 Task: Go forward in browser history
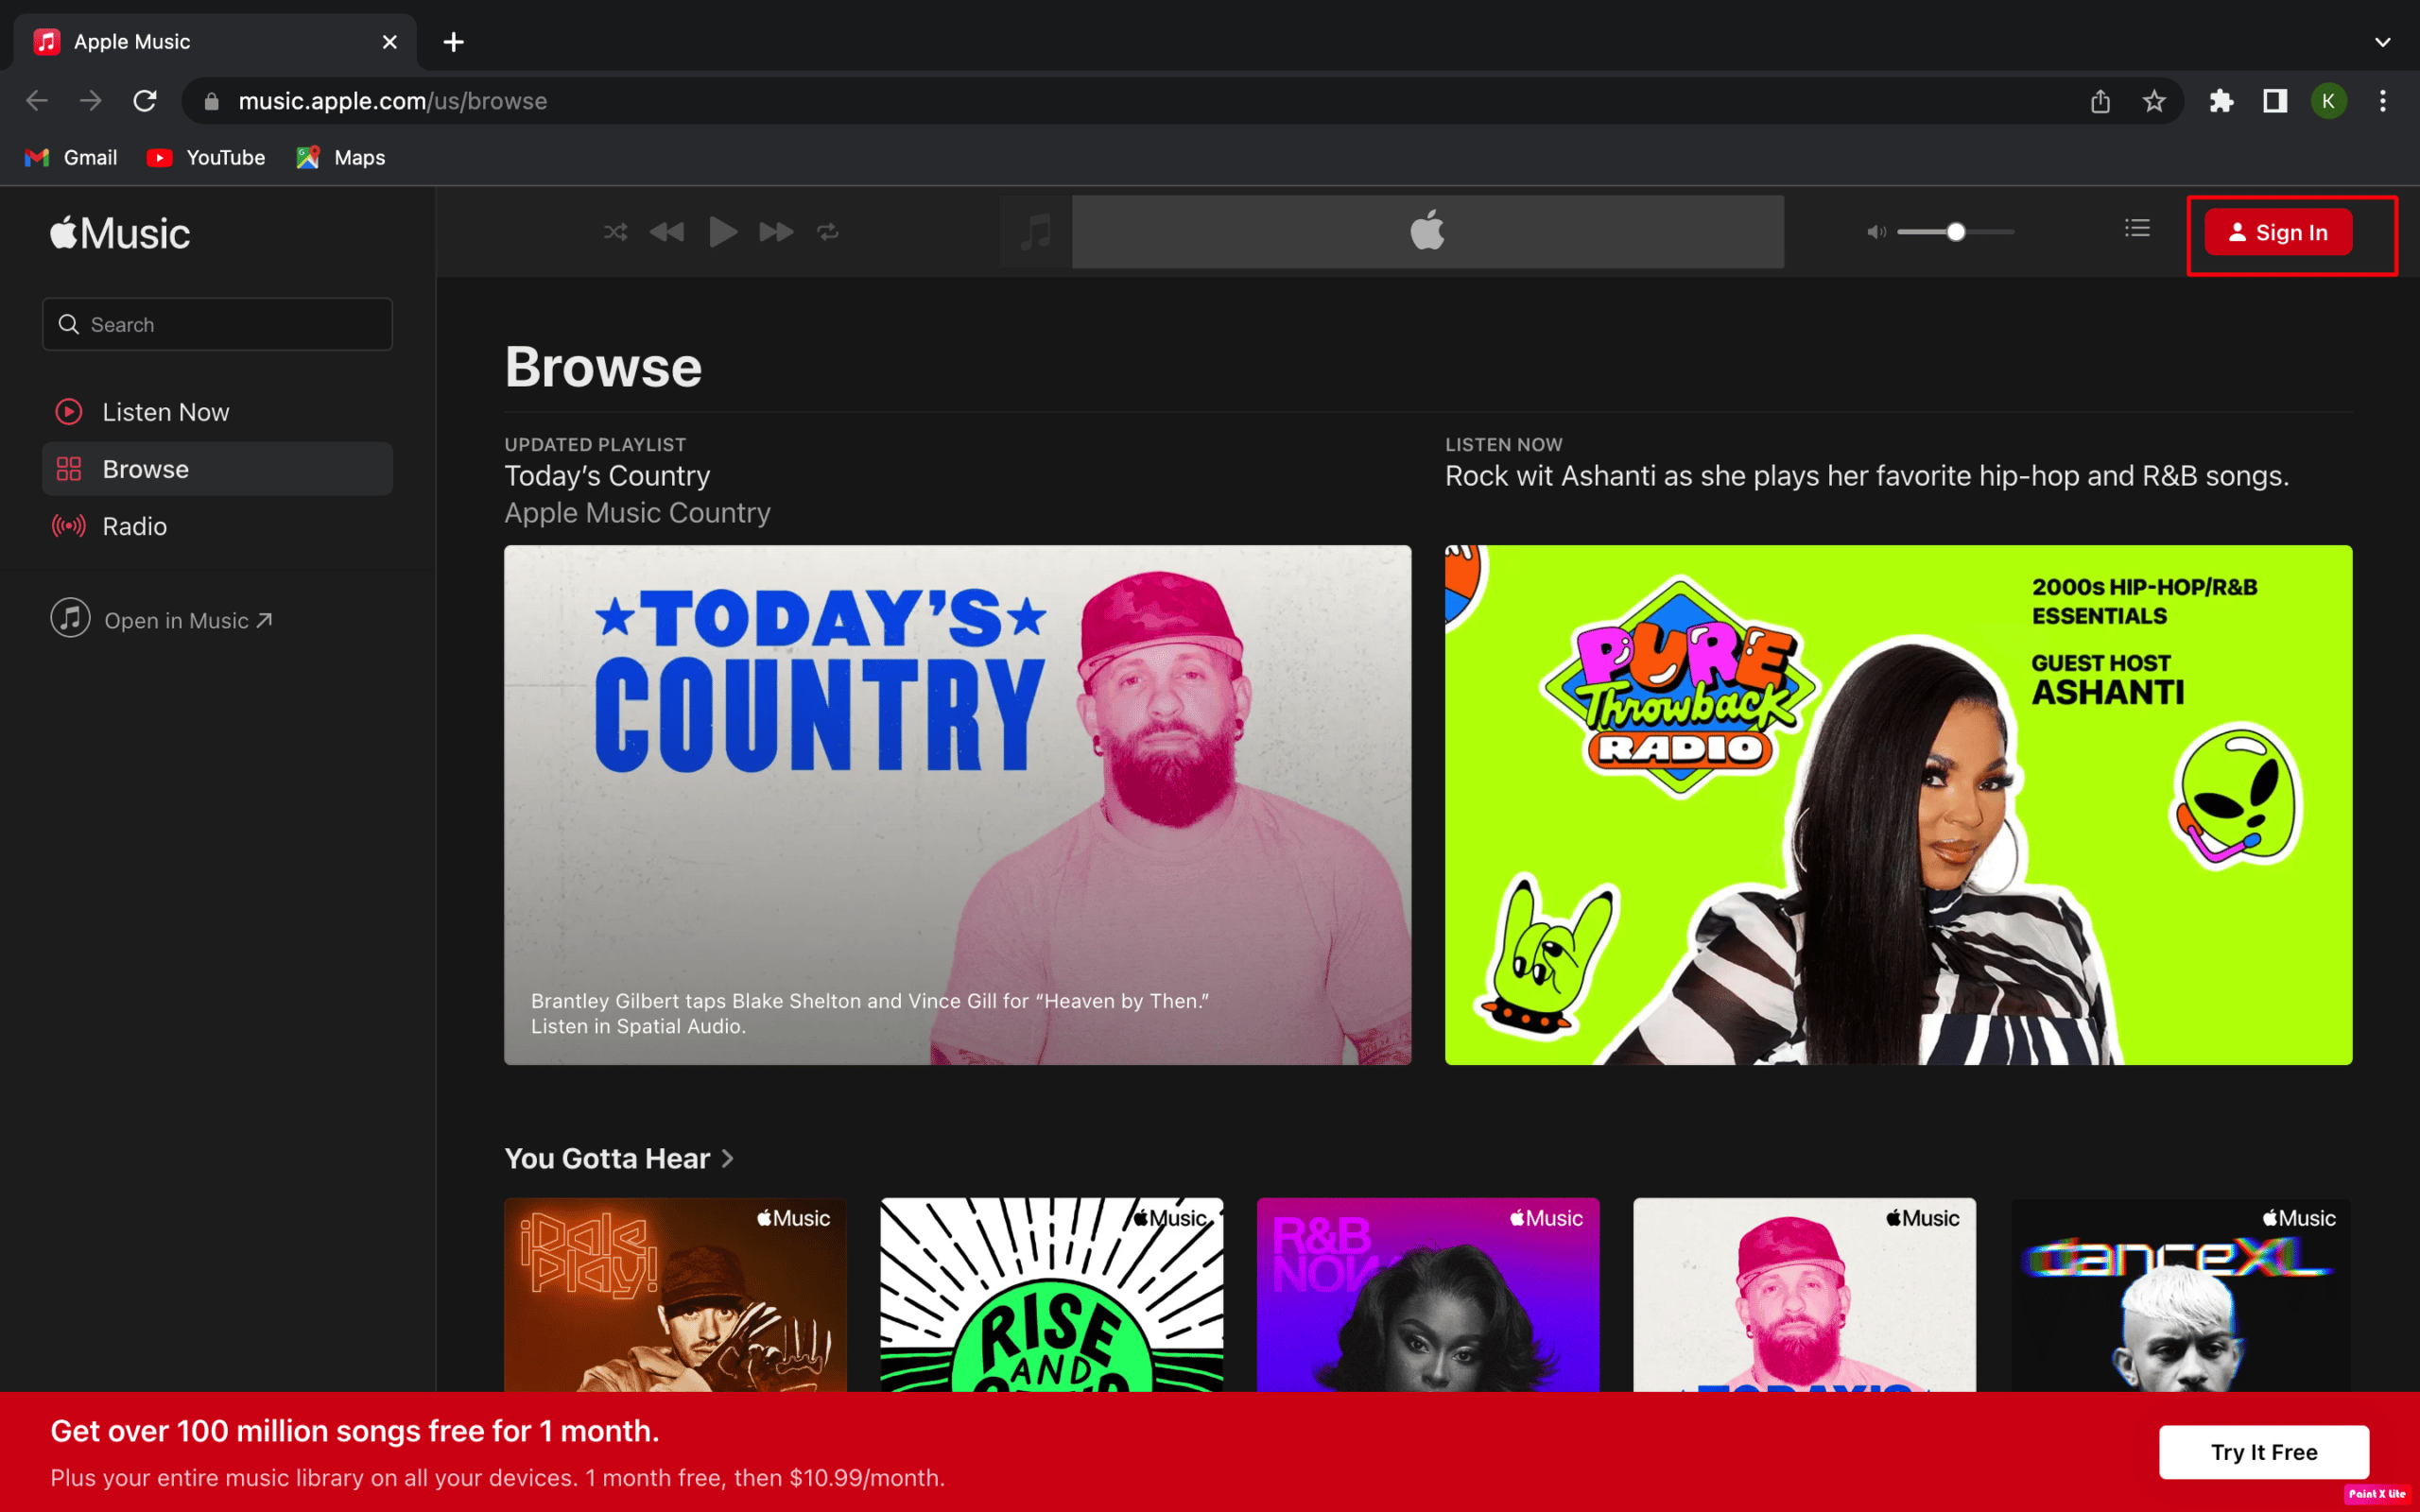click(x=91, y=101)
